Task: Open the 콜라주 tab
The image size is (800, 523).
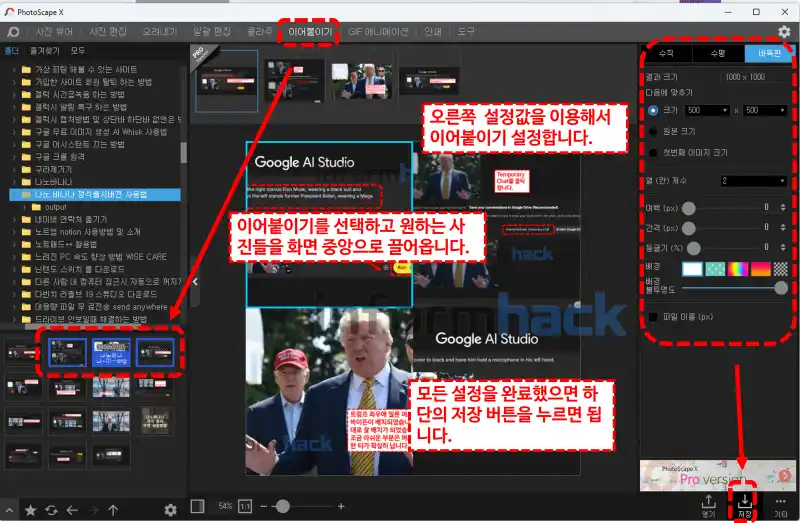Action: coord(260,32)
